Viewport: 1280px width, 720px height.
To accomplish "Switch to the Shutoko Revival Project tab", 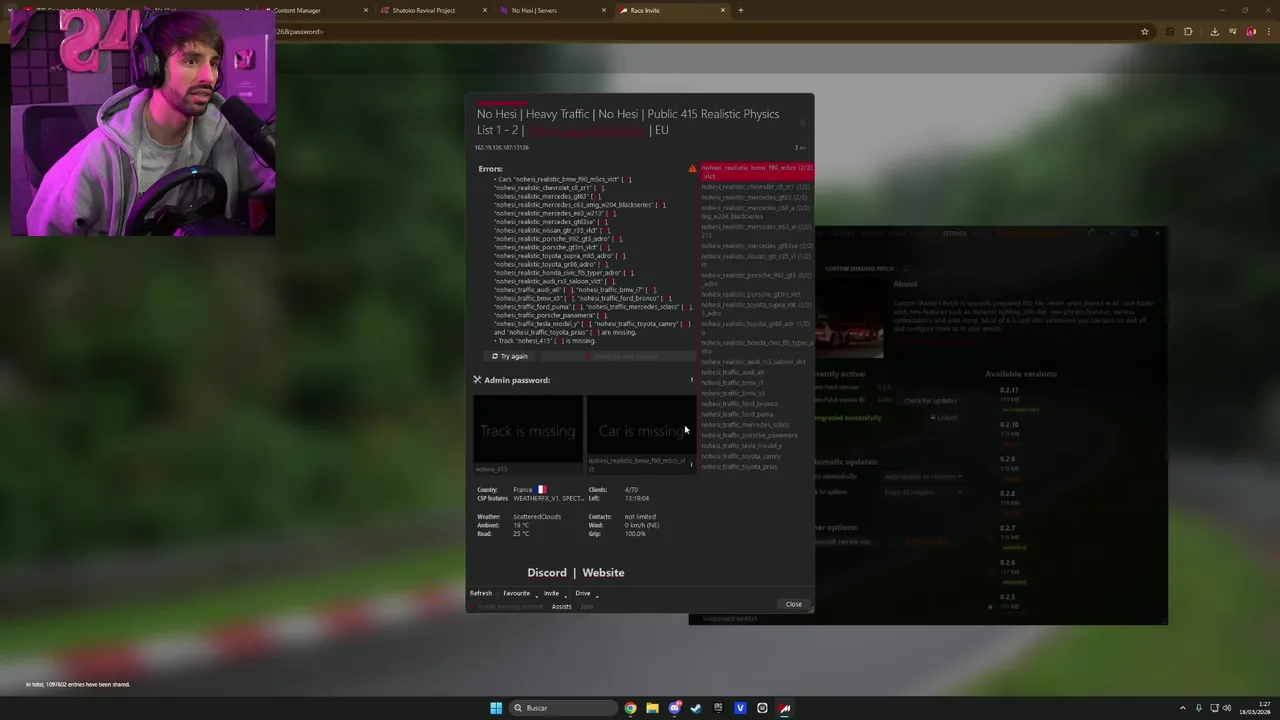I will [x=432, y=10].
